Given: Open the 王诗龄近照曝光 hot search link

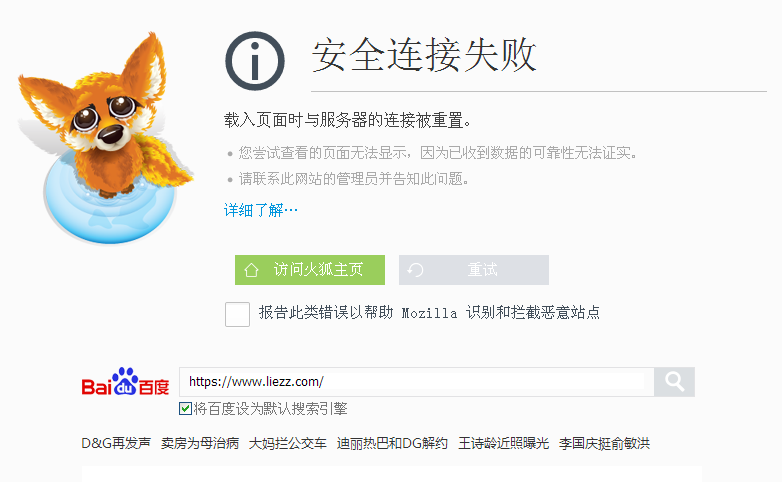Looking at the screenshot, I should click(503, 443).
